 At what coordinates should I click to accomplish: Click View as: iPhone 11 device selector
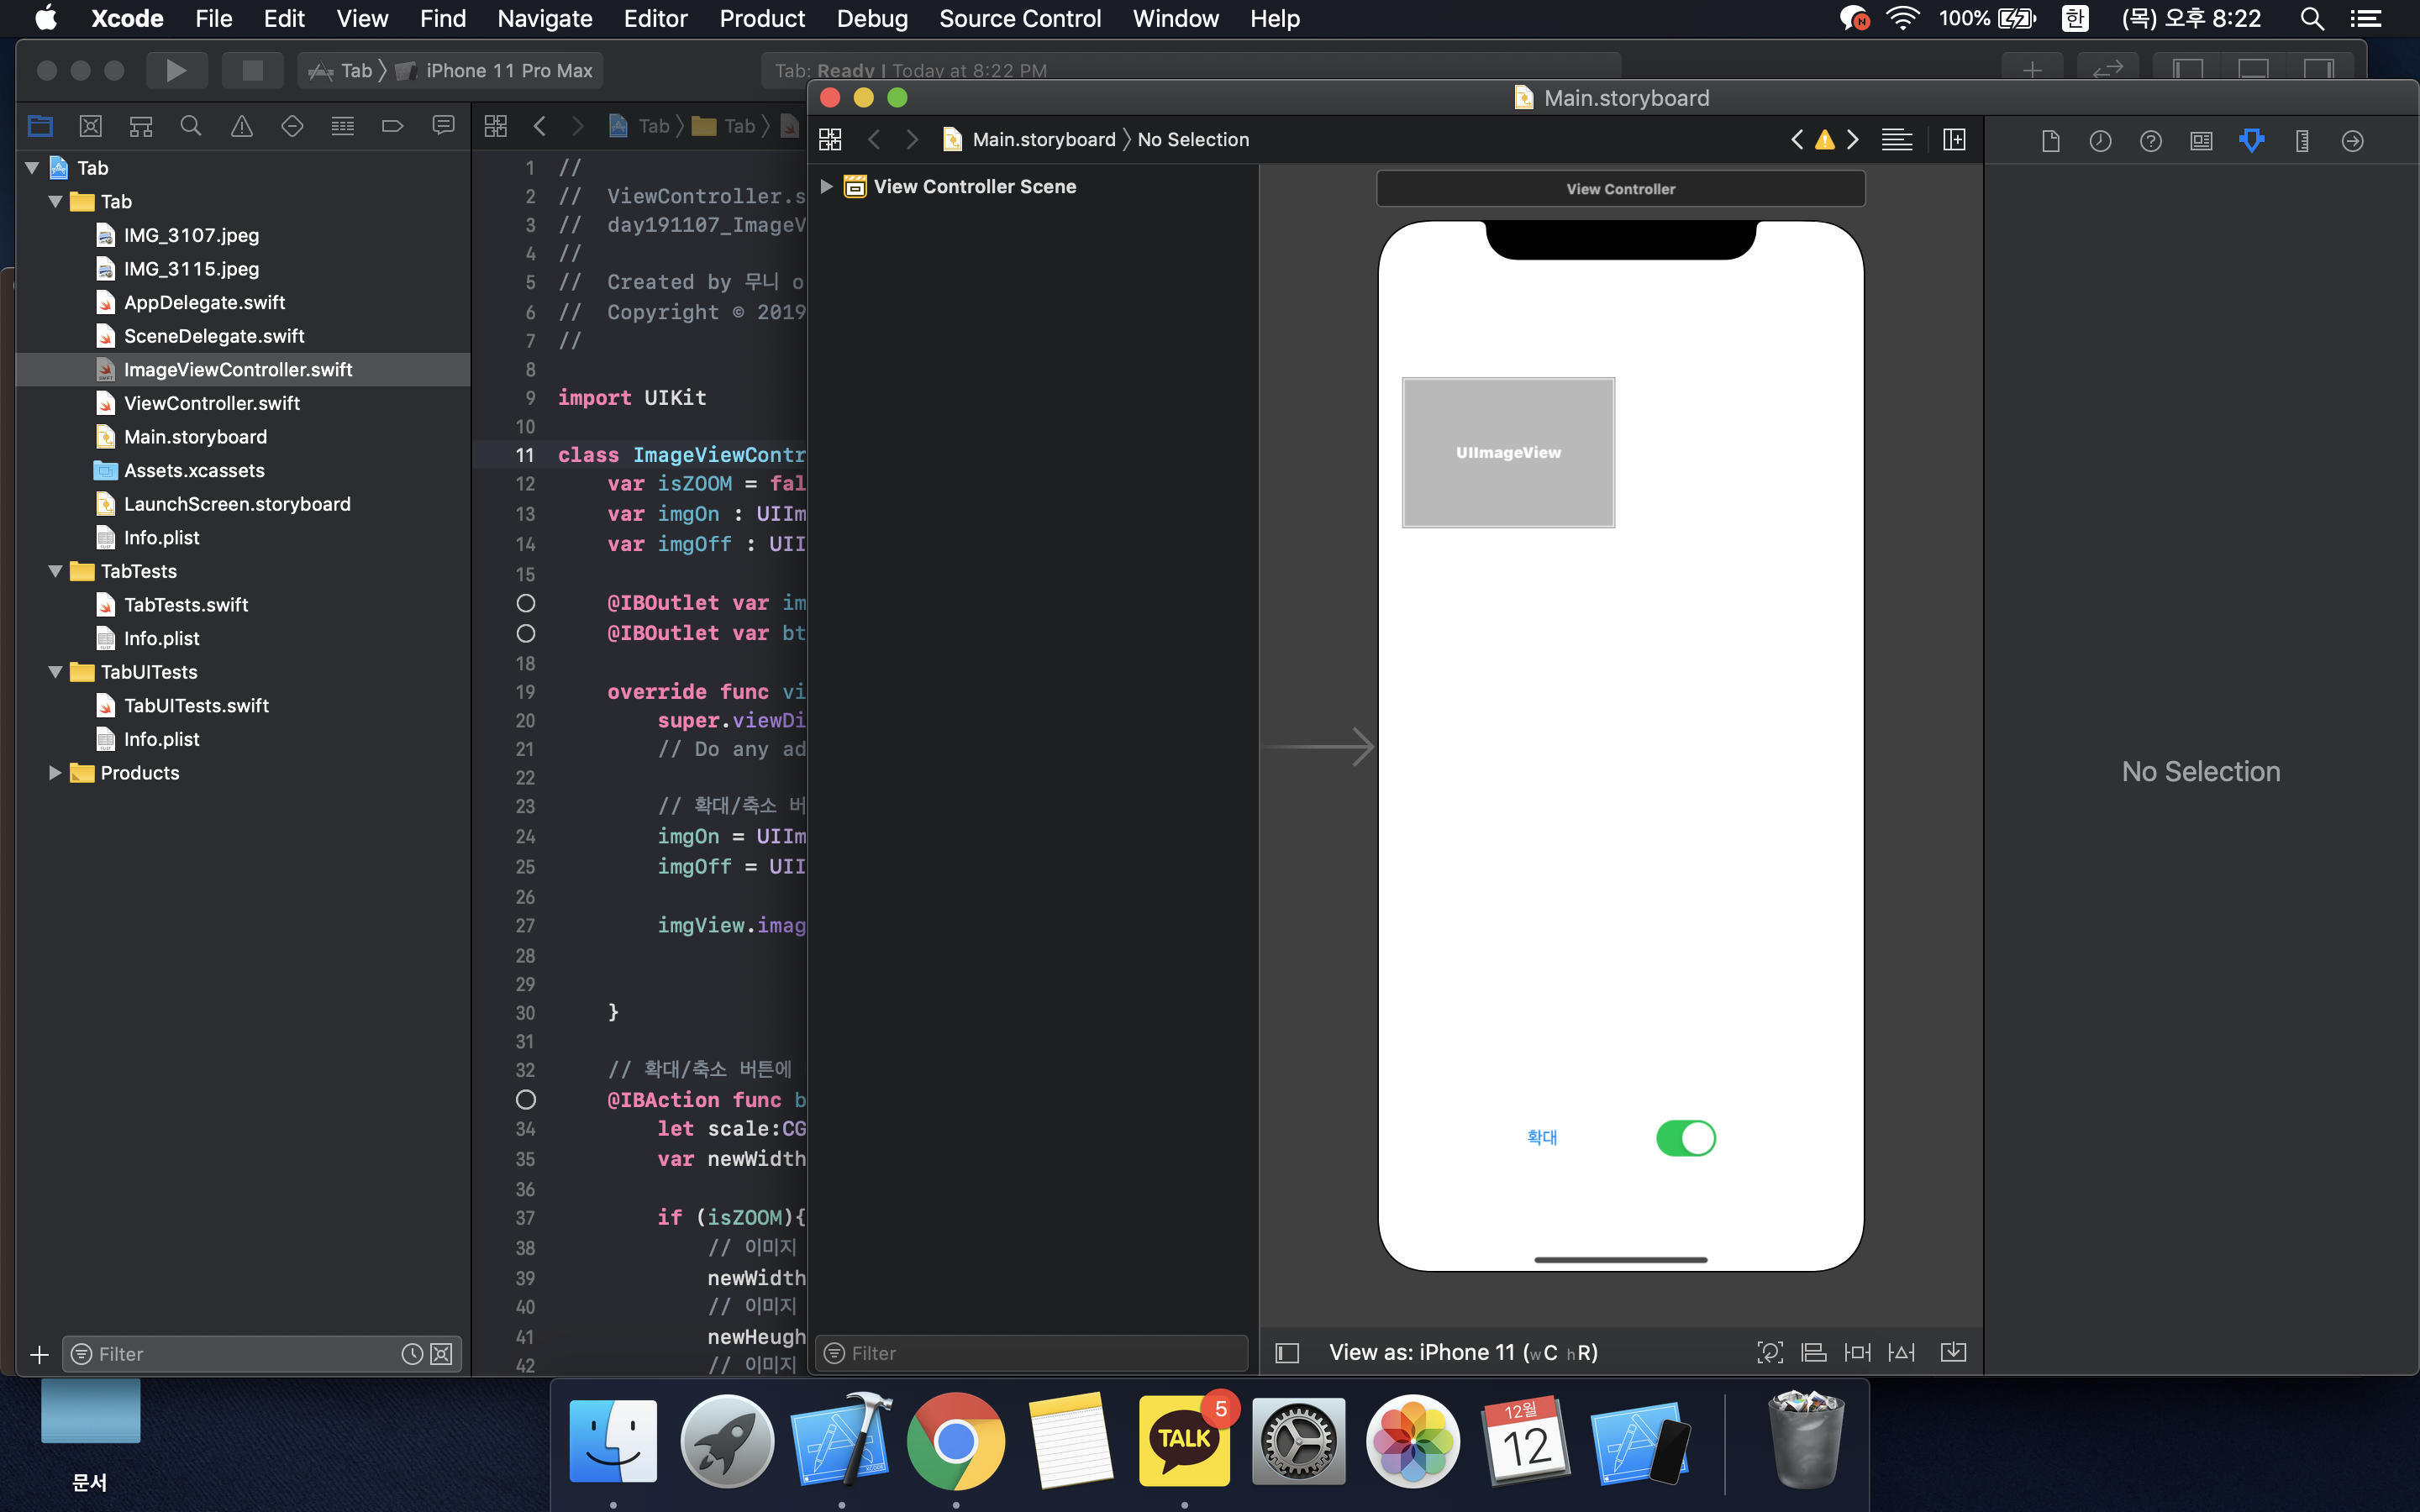tap(1462, 1352)
